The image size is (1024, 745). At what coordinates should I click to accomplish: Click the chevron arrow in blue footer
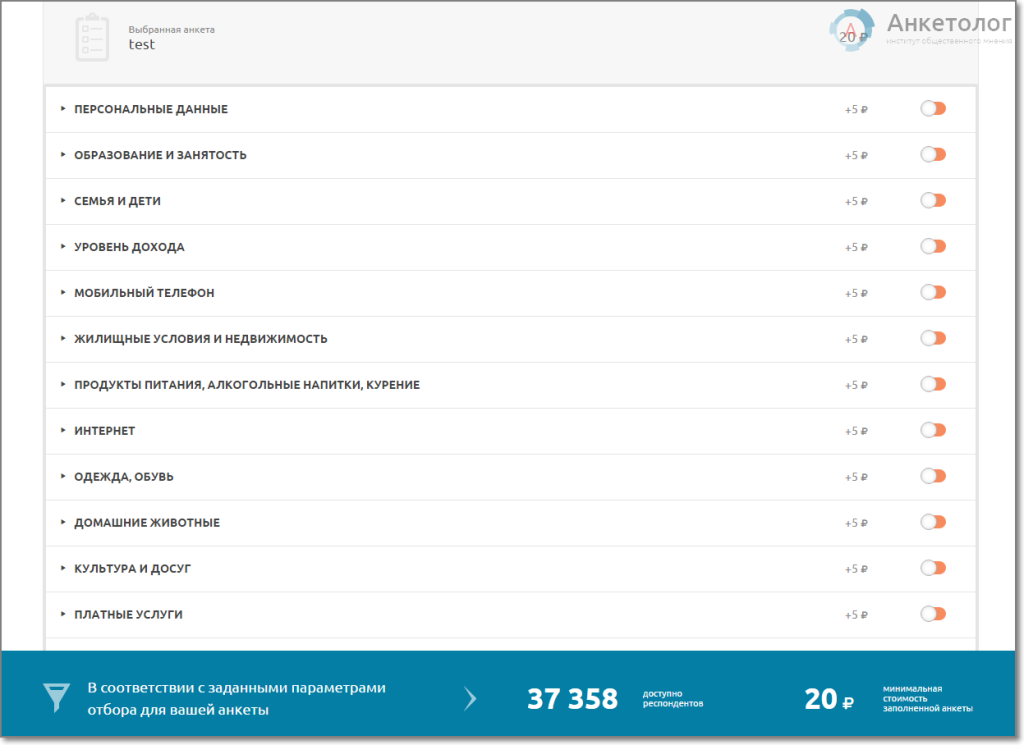point(470,698)
